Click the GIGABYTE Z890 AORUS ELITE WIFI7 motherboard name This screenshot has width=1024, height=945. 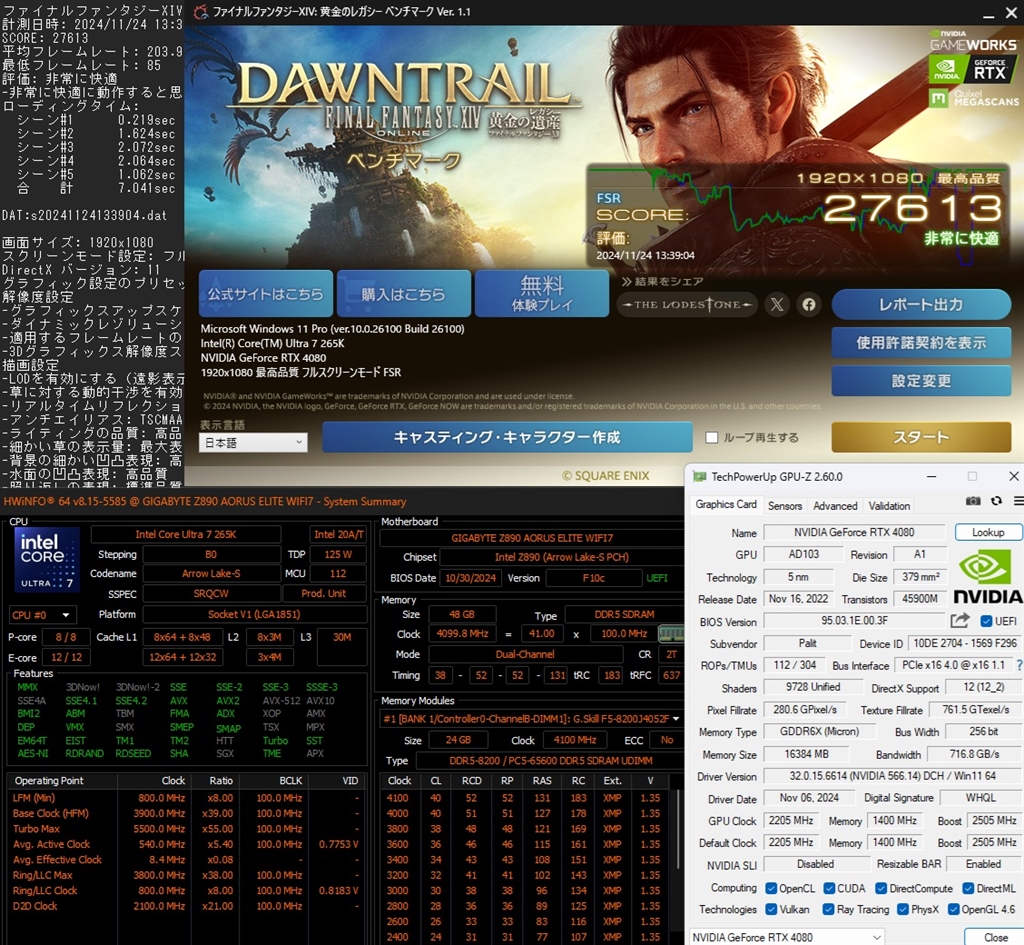pyautogui.click(x=532, y=538)
